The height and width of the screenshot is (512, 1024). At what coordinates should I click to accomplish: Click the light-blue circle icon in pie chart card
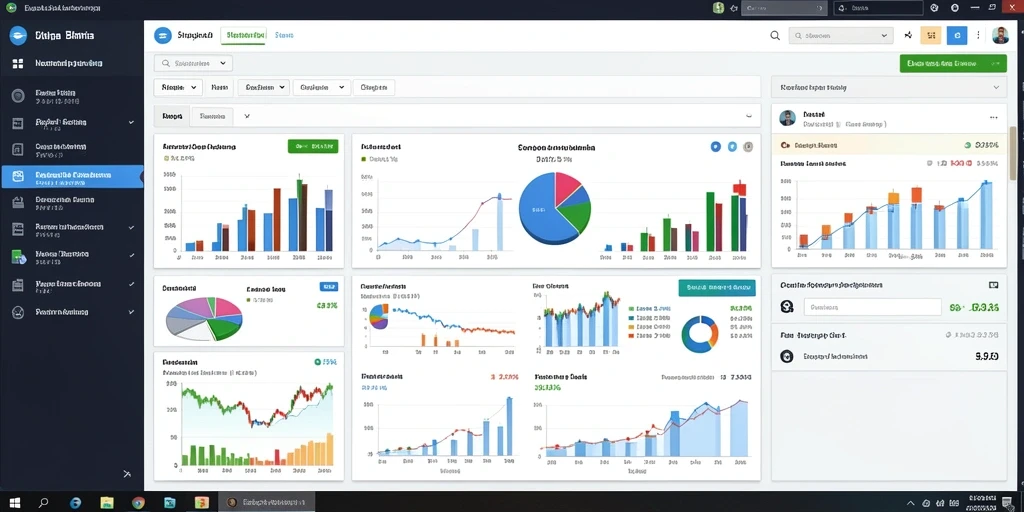(x=732, y=147)
